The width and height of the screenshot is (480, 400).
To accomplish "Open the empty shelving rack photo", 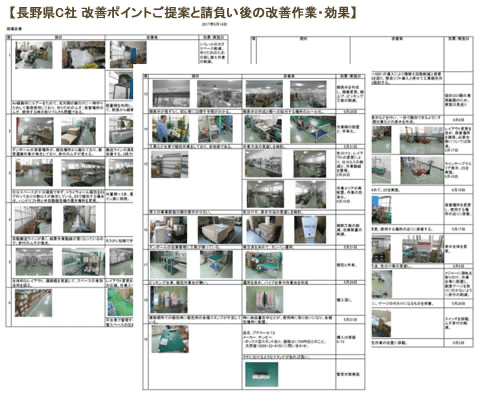I will click(169, 164).
